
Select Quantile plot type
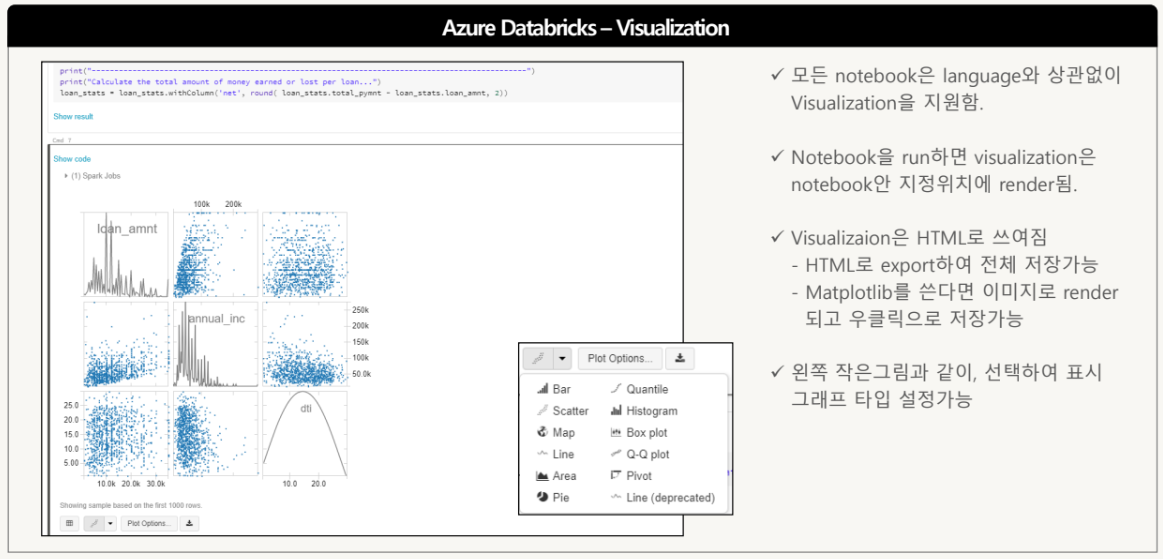(x=639, y=389)
